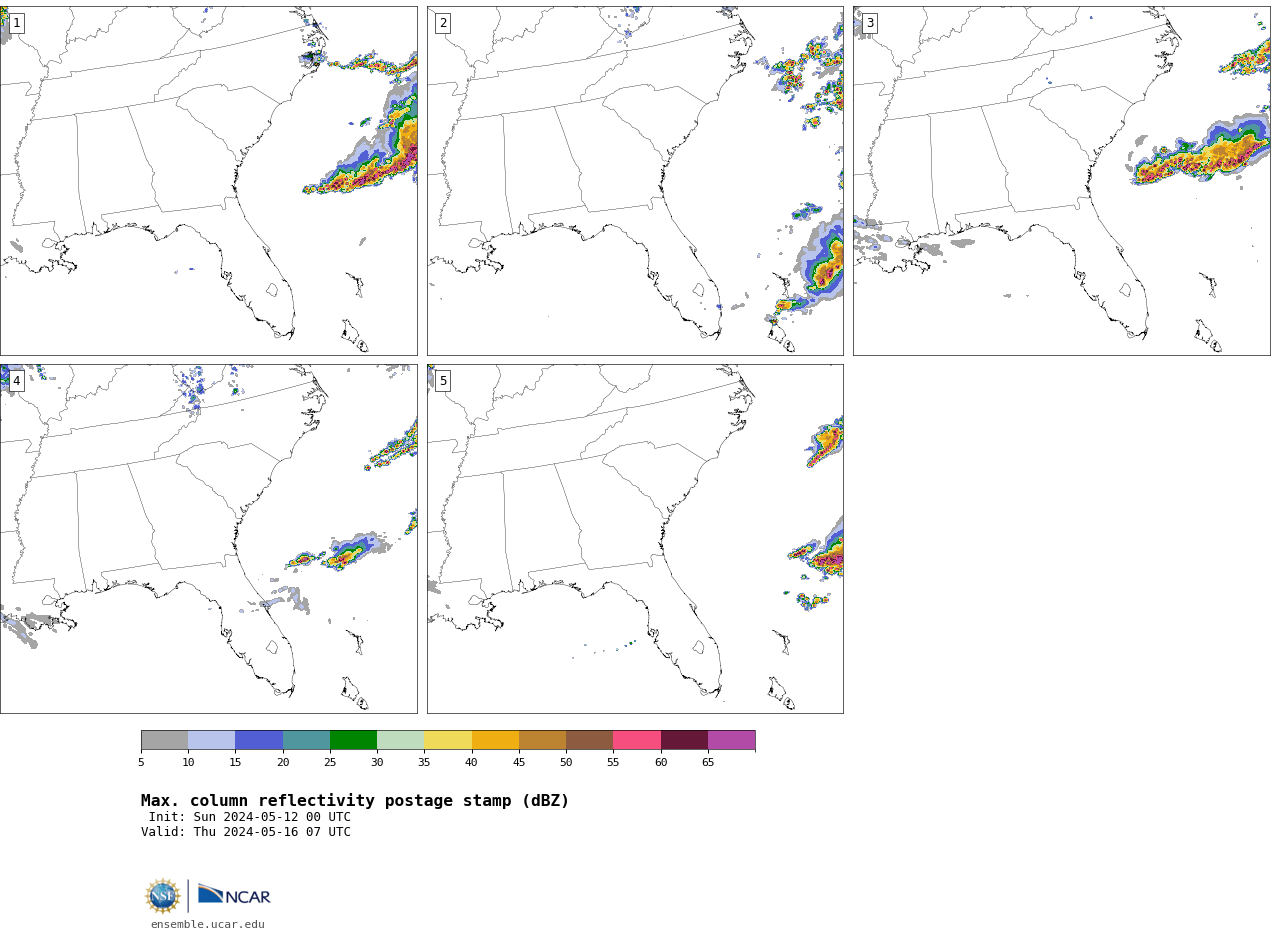Open ensemble member 2 reflectivity map
The width and height of the screenshot is (1280, 936).
point(635,181)
